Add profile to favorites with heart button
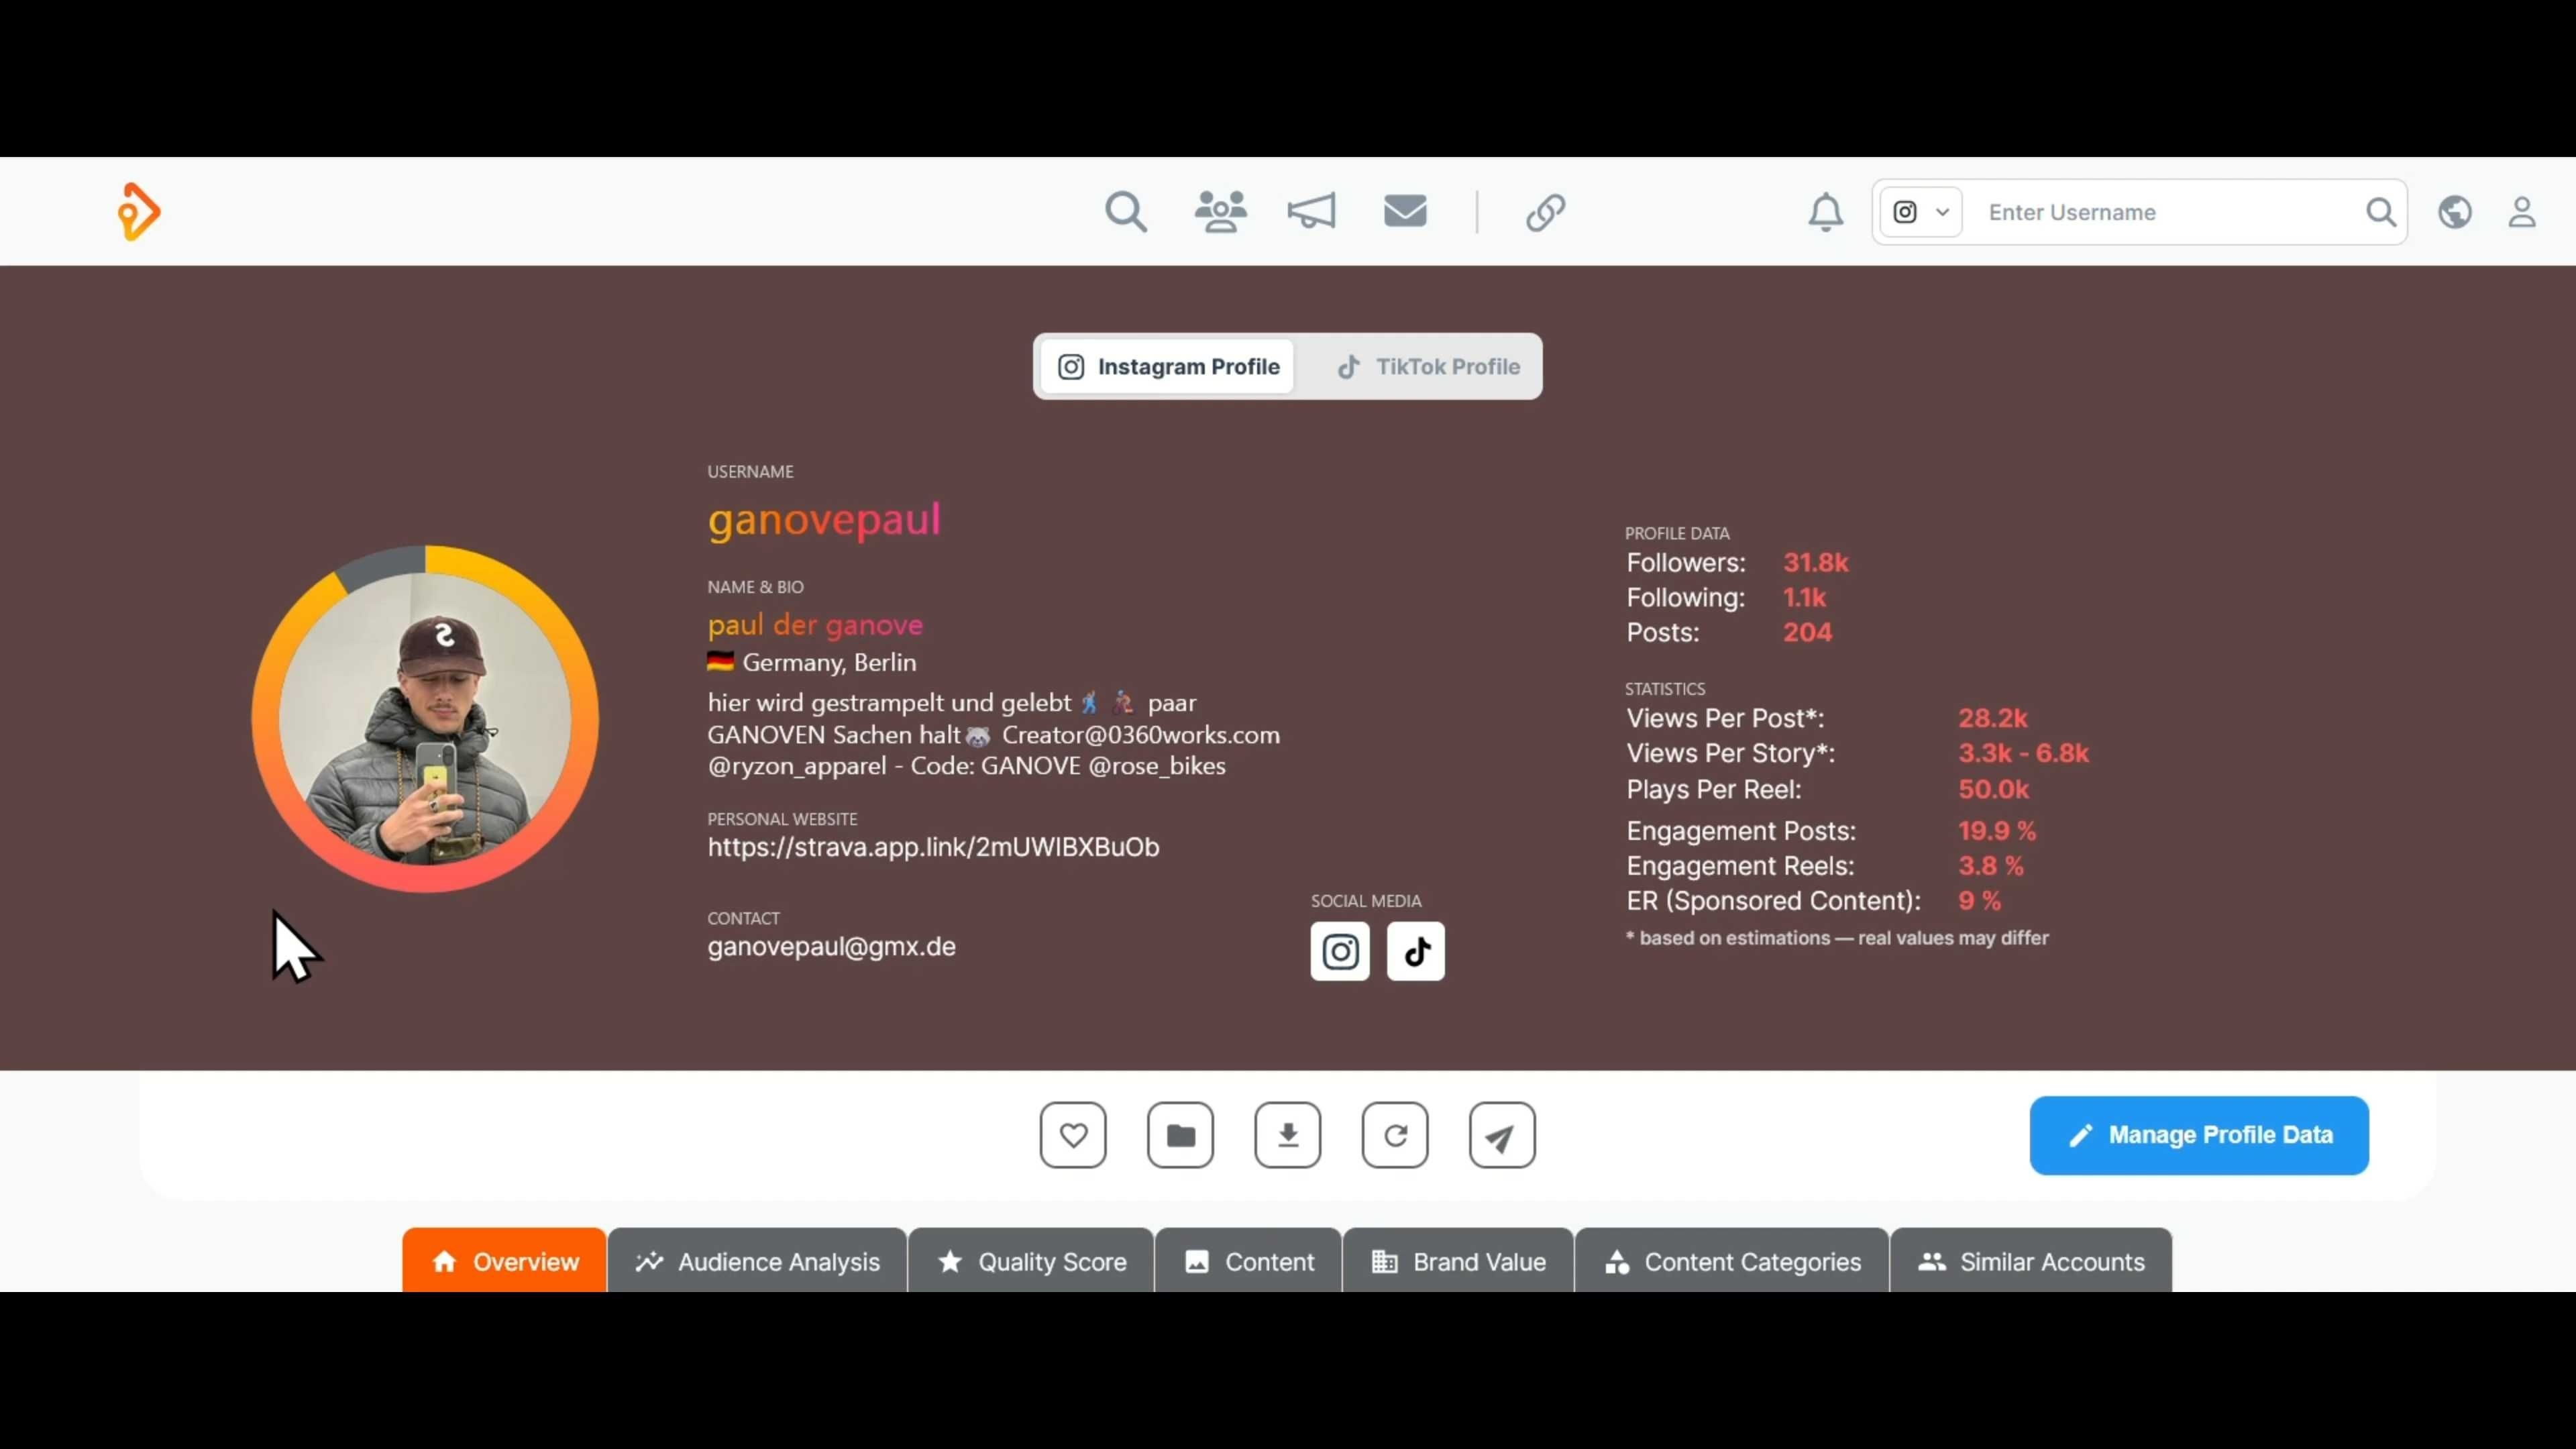 tap(1073, 1135)
